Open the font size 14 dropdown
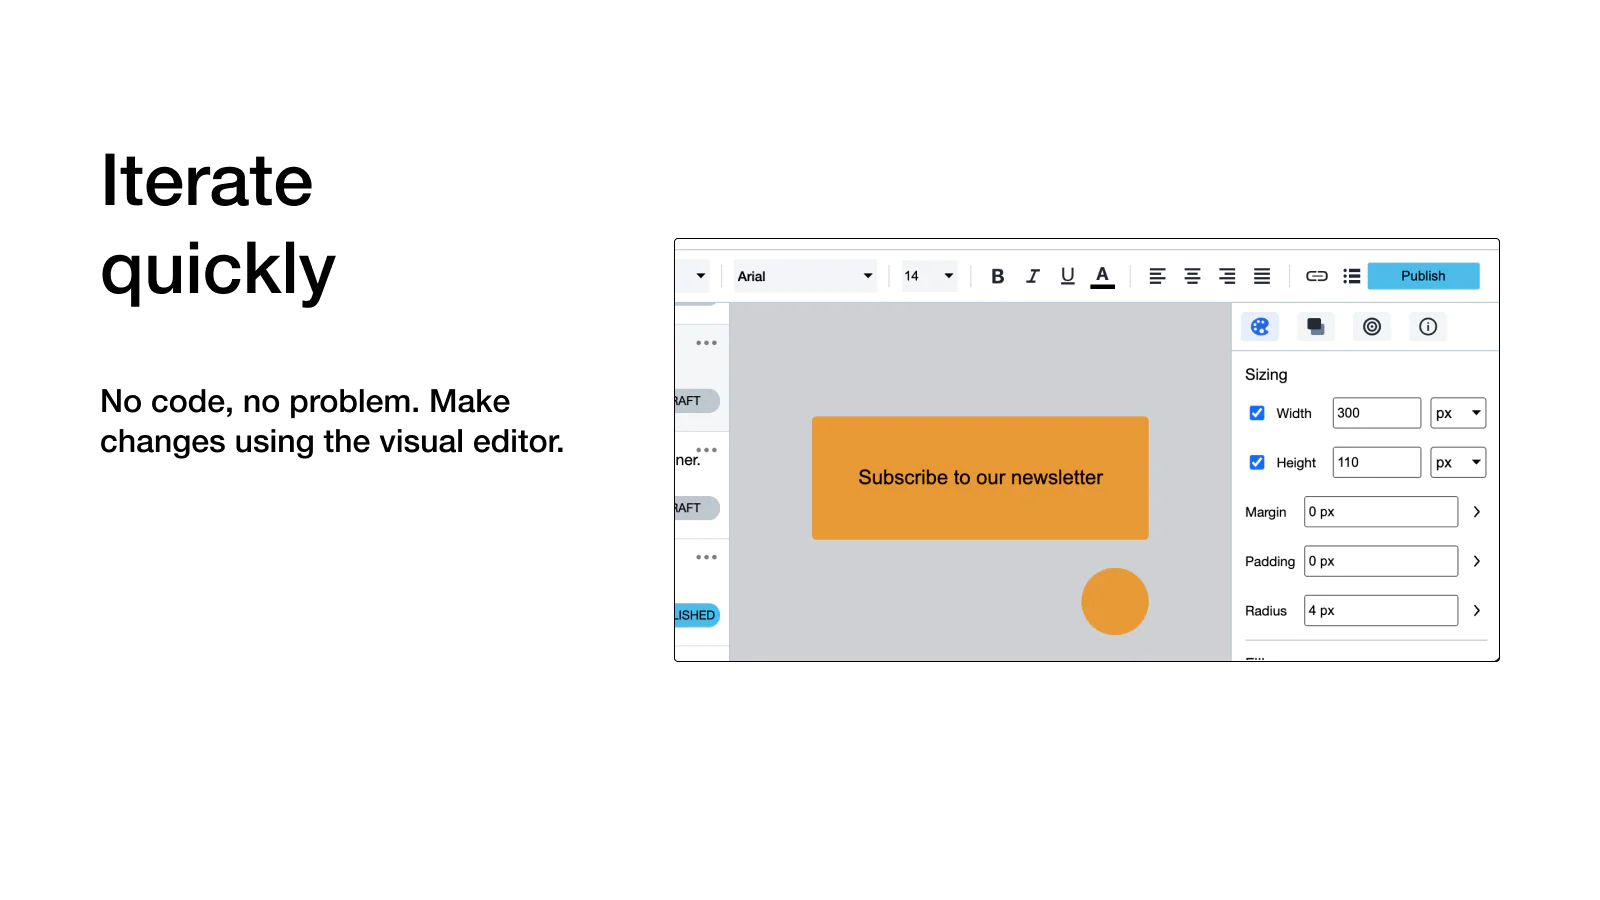The height and width of the screenshot is (900, 1600). click(x=929, y=276)
